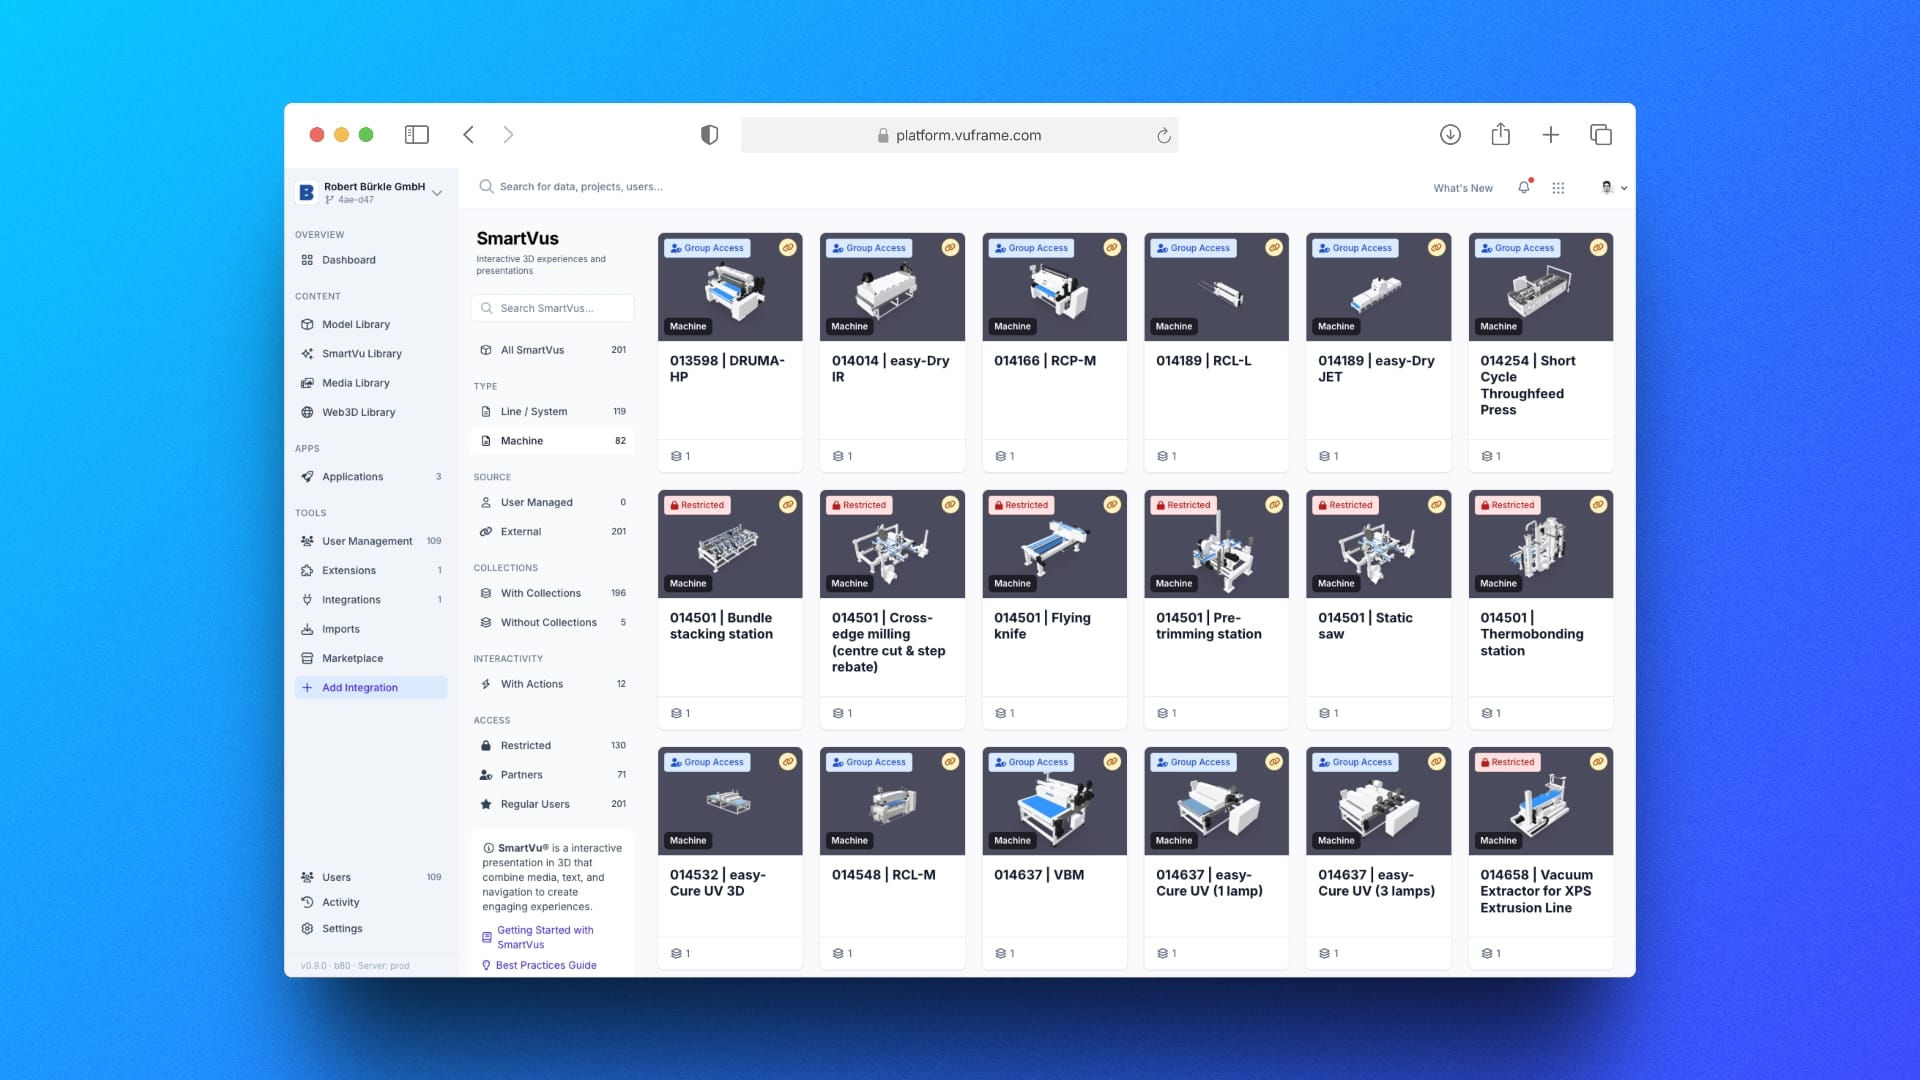Open the Downloads icon in toolbar
Viewport: 1920px width, 1080px height.
click(x=1450, y=134)
